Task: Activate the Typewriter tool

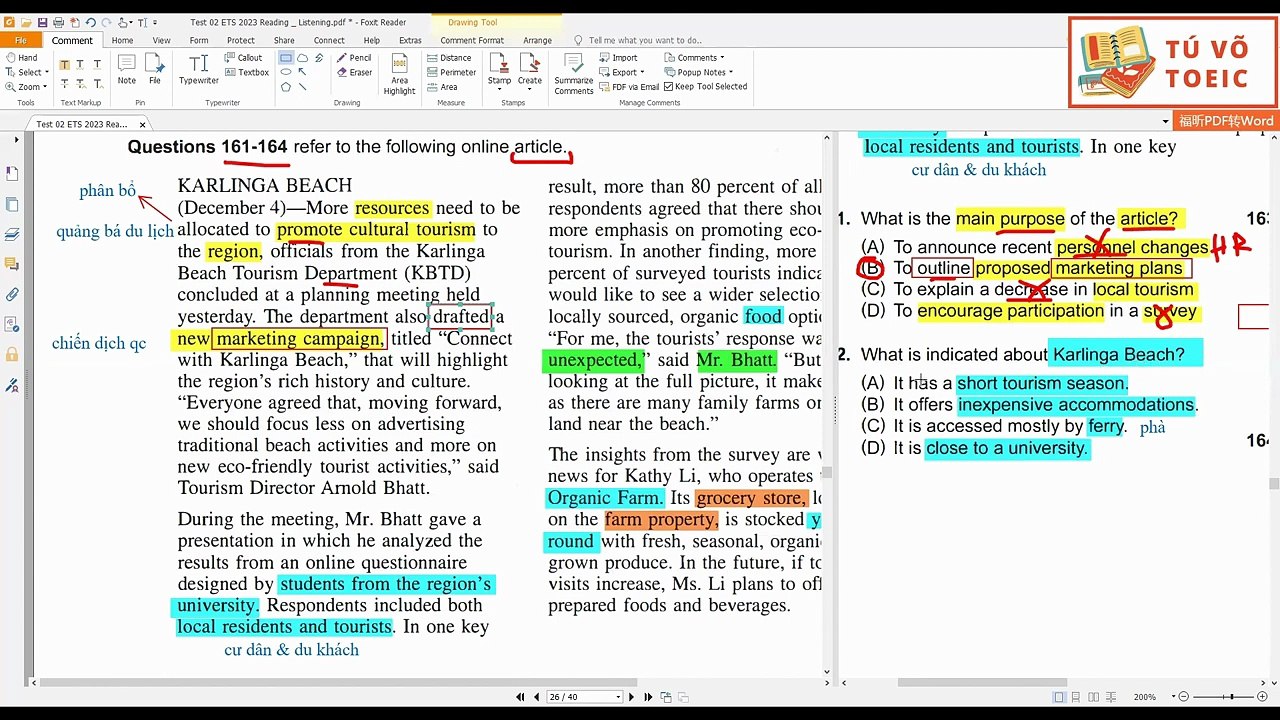Action: click(198, 70)
